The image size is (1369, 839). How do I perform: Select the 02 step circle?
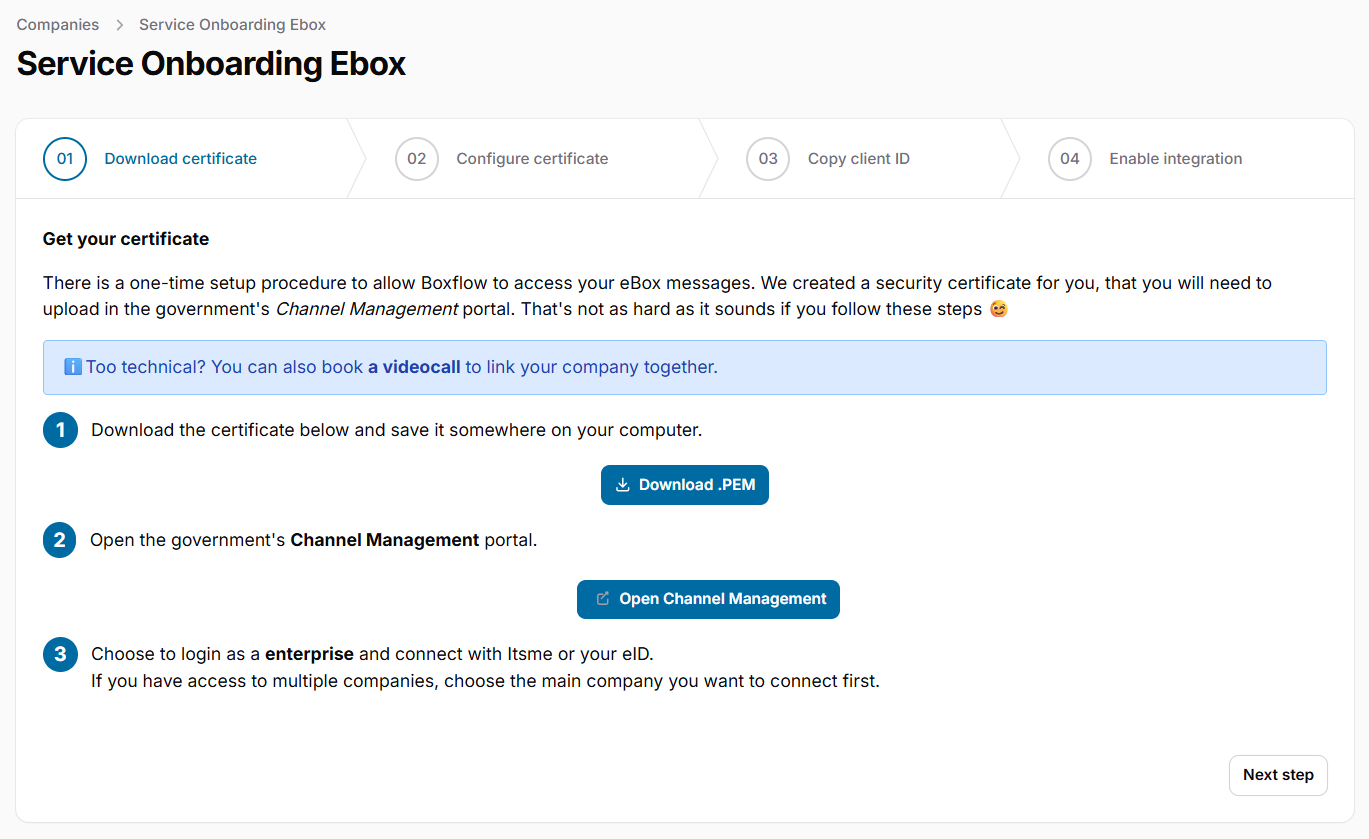(x=417, y=159)
